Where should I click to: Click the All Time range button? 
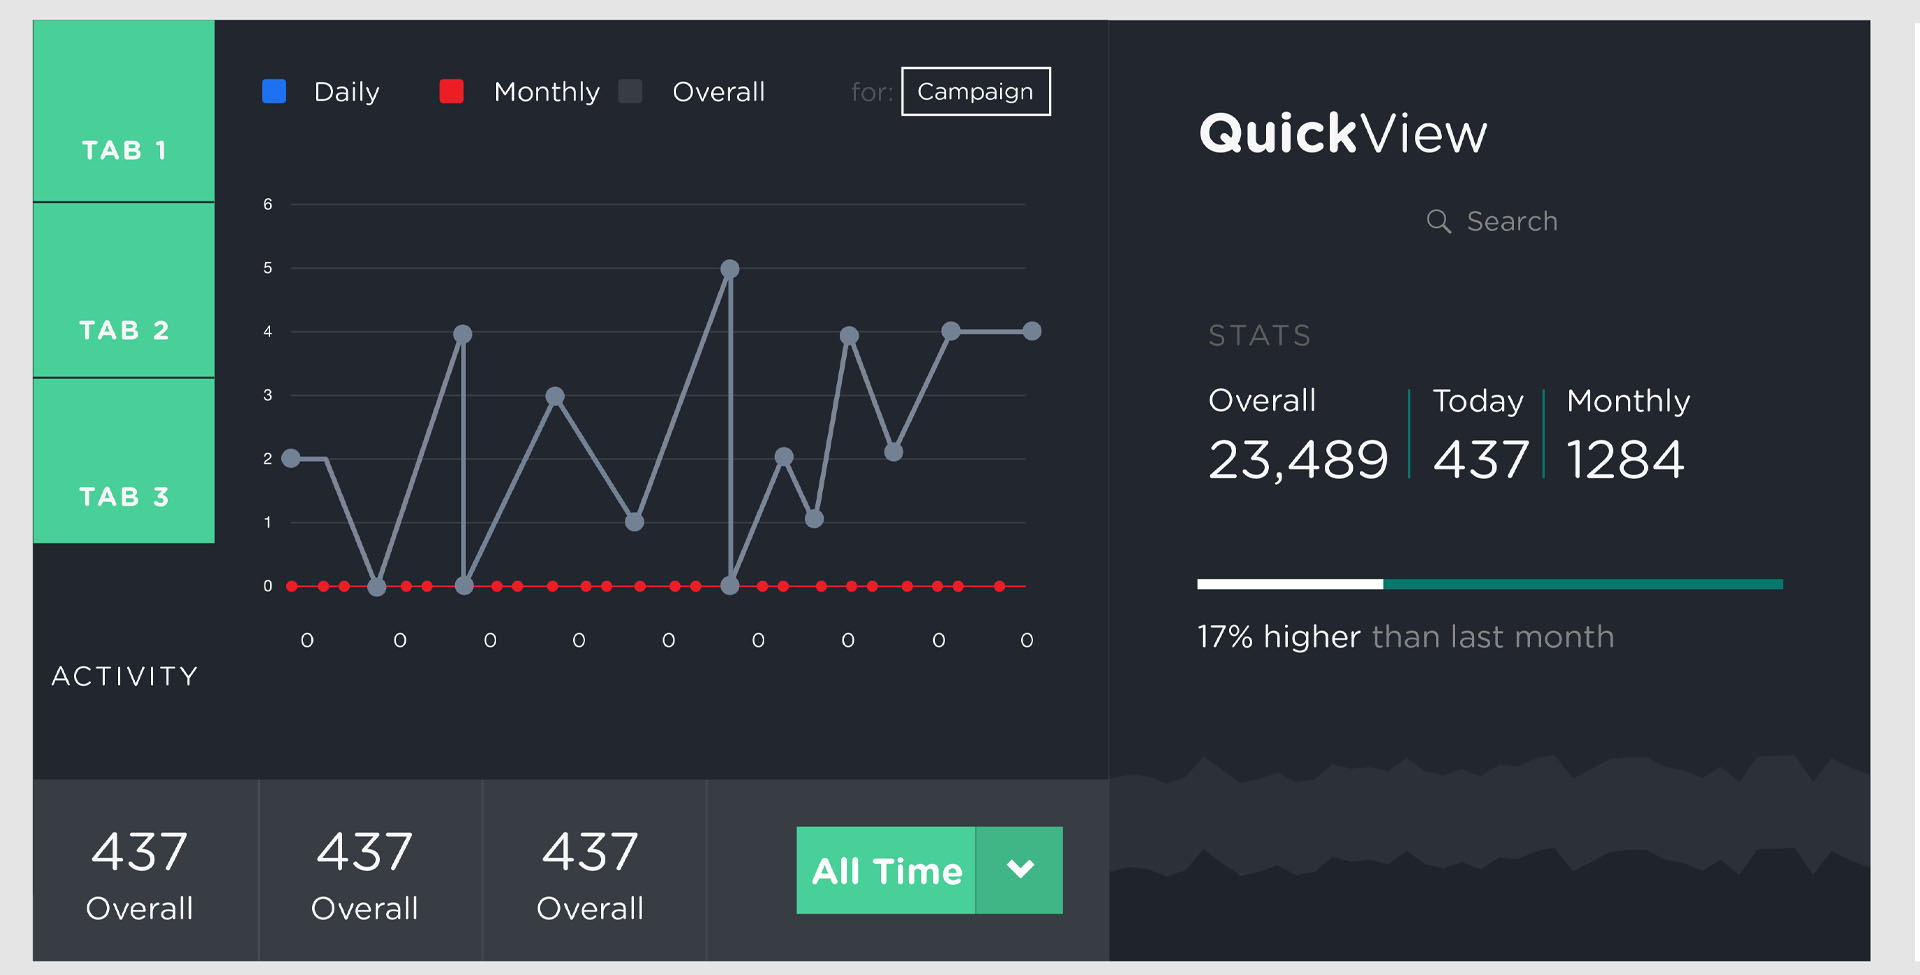886,870
